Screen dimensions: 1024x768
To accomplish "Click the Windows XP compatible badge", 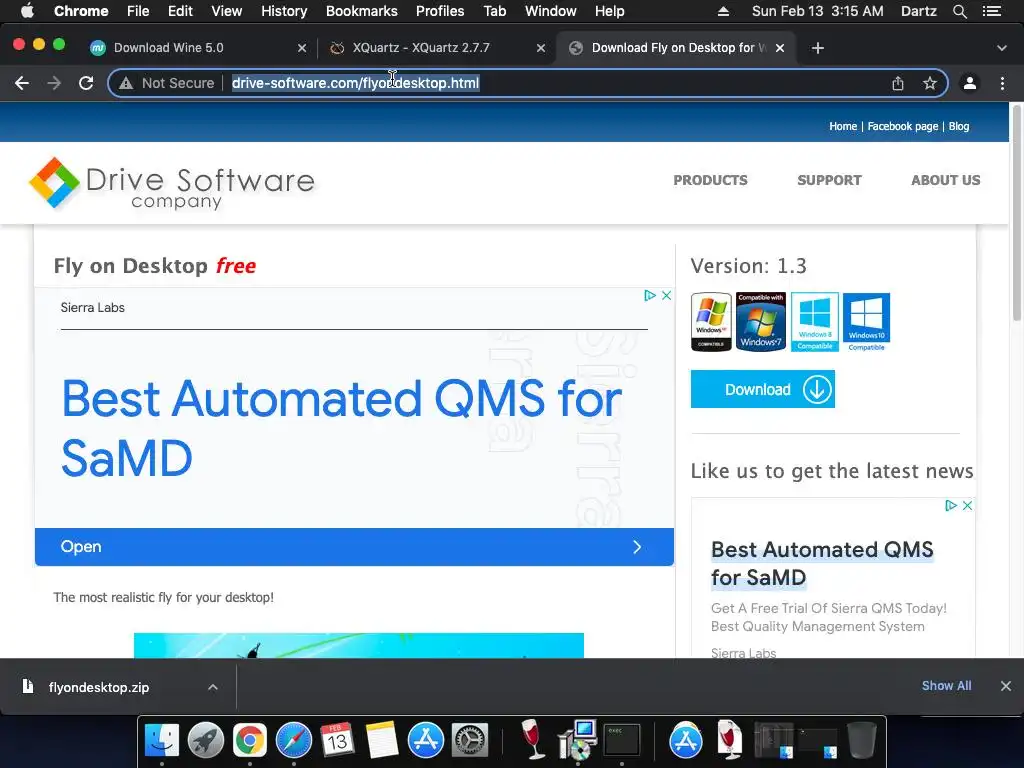I will click(x=711, y=321).
